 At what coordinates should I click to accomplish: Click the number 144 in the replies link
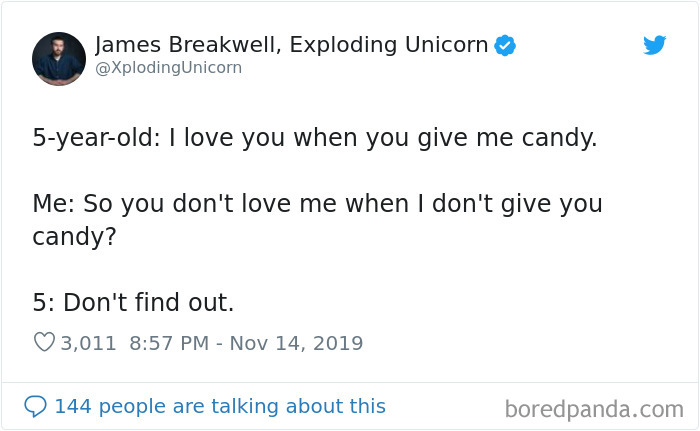[73, 406]
